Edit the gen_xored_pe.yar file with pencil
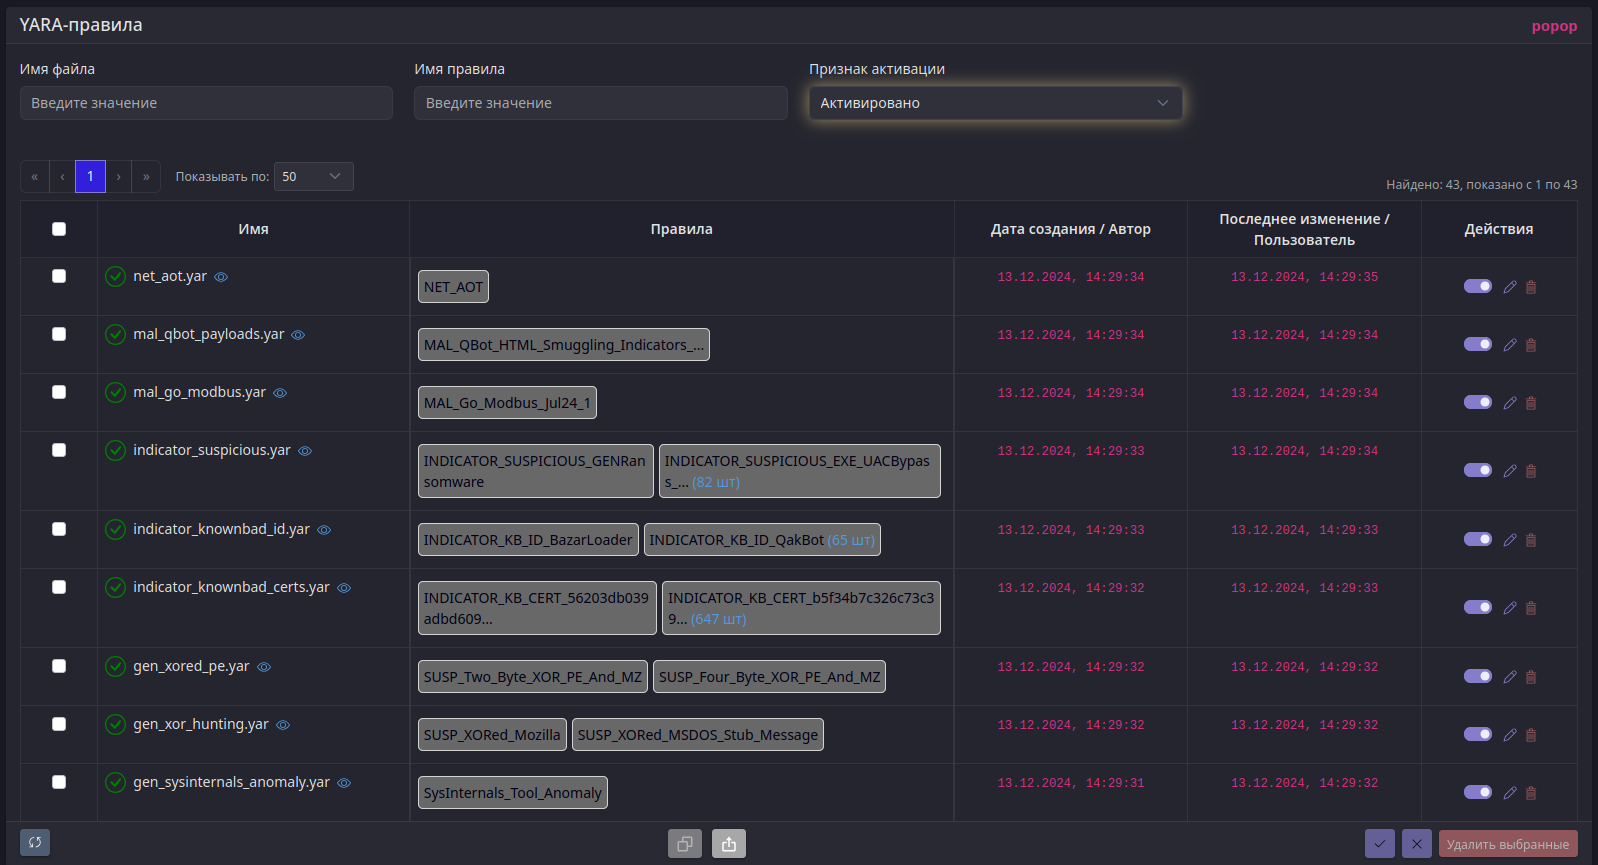The width and height of the screenshot is (1598, 865). (1510, 677)
